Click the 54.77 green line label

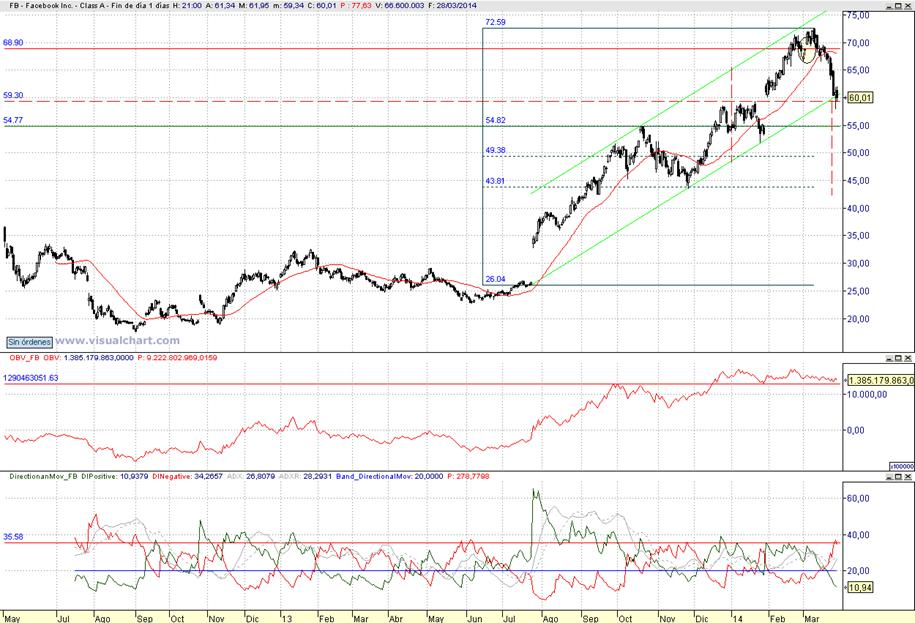[x=13, y=120]
